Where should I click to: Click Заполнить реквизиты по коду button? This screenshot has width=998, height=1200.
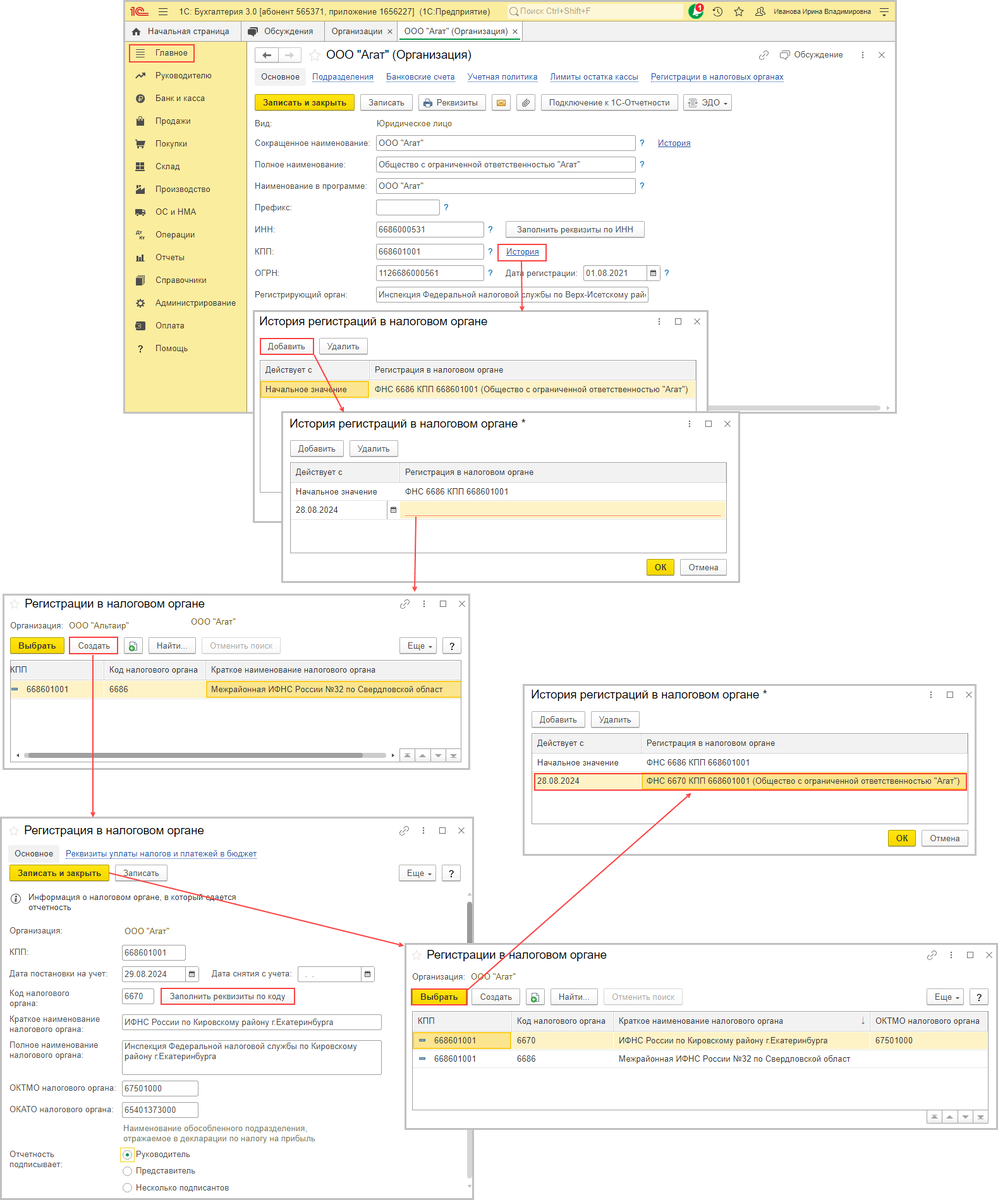click(x=228, y=997)
